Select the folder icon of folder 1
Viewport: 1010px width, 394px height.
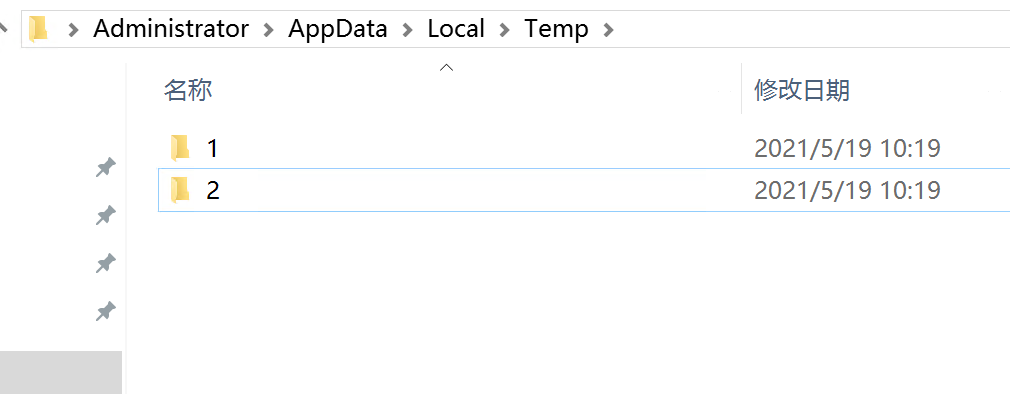180,148
